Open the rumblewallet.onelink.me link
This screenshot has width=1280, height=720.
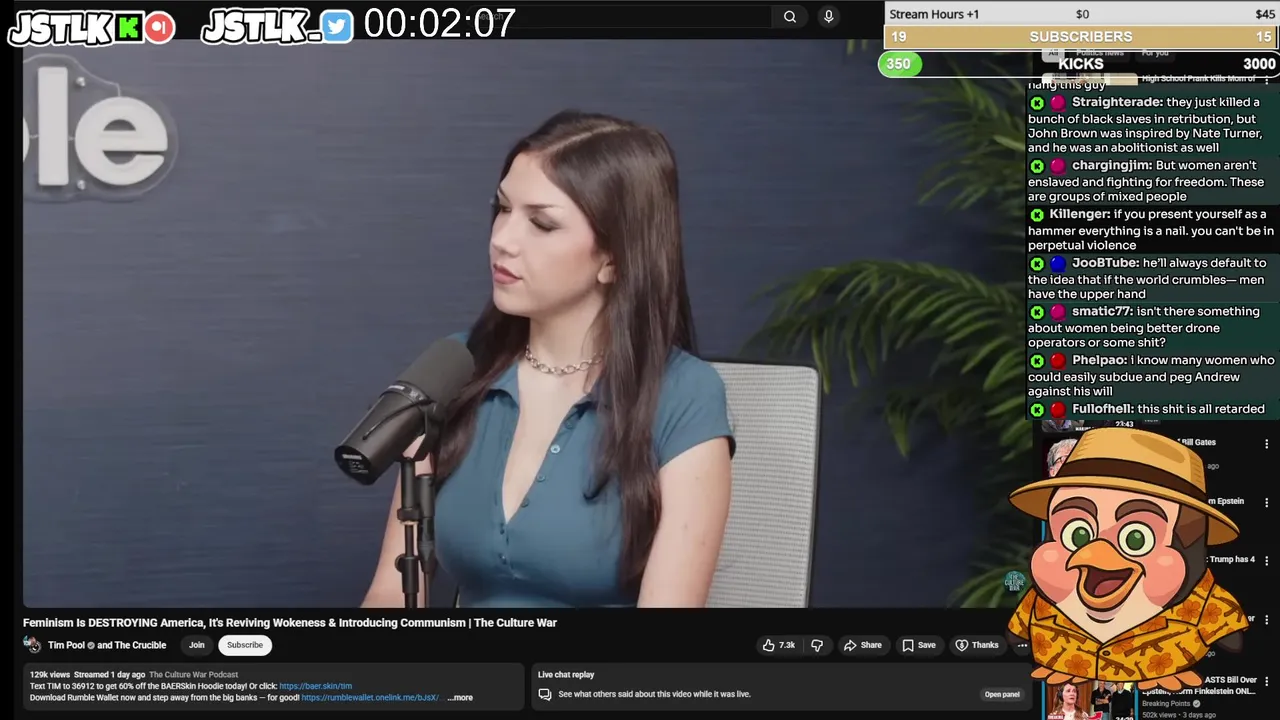pos(372,697)
